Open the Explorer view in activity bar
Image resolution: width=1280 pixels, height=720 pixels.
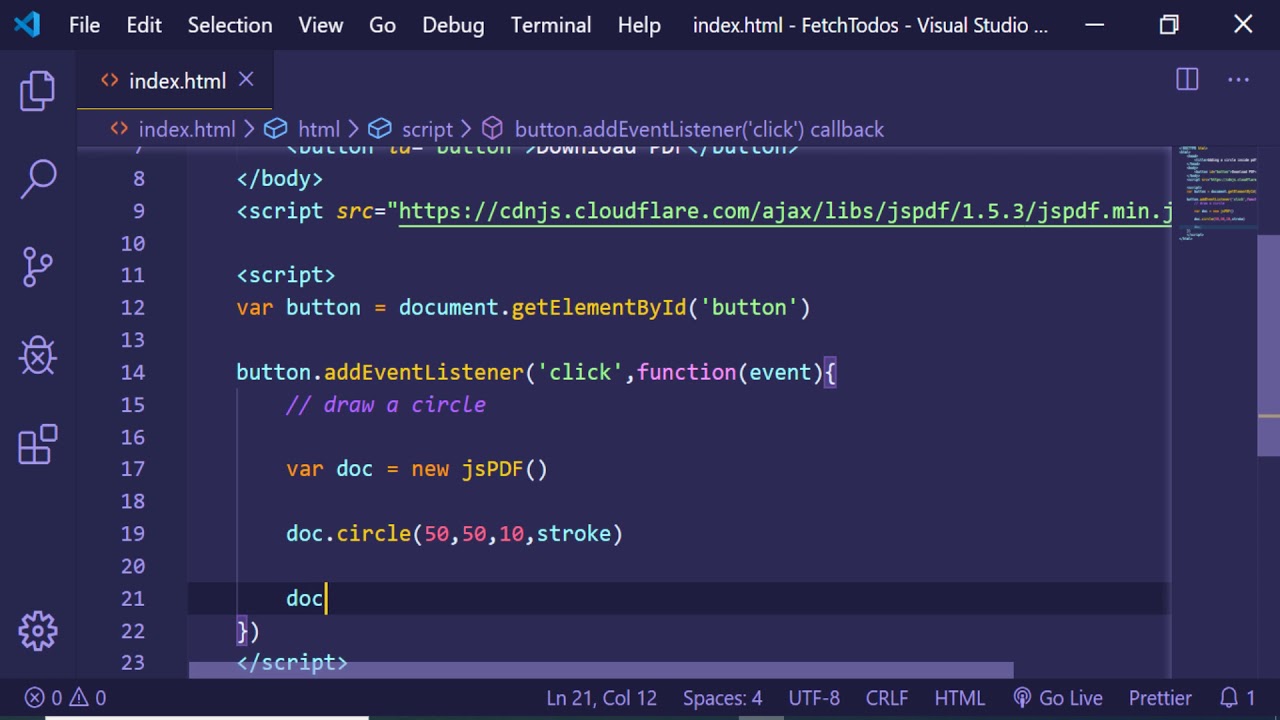[x=38, y=91]
